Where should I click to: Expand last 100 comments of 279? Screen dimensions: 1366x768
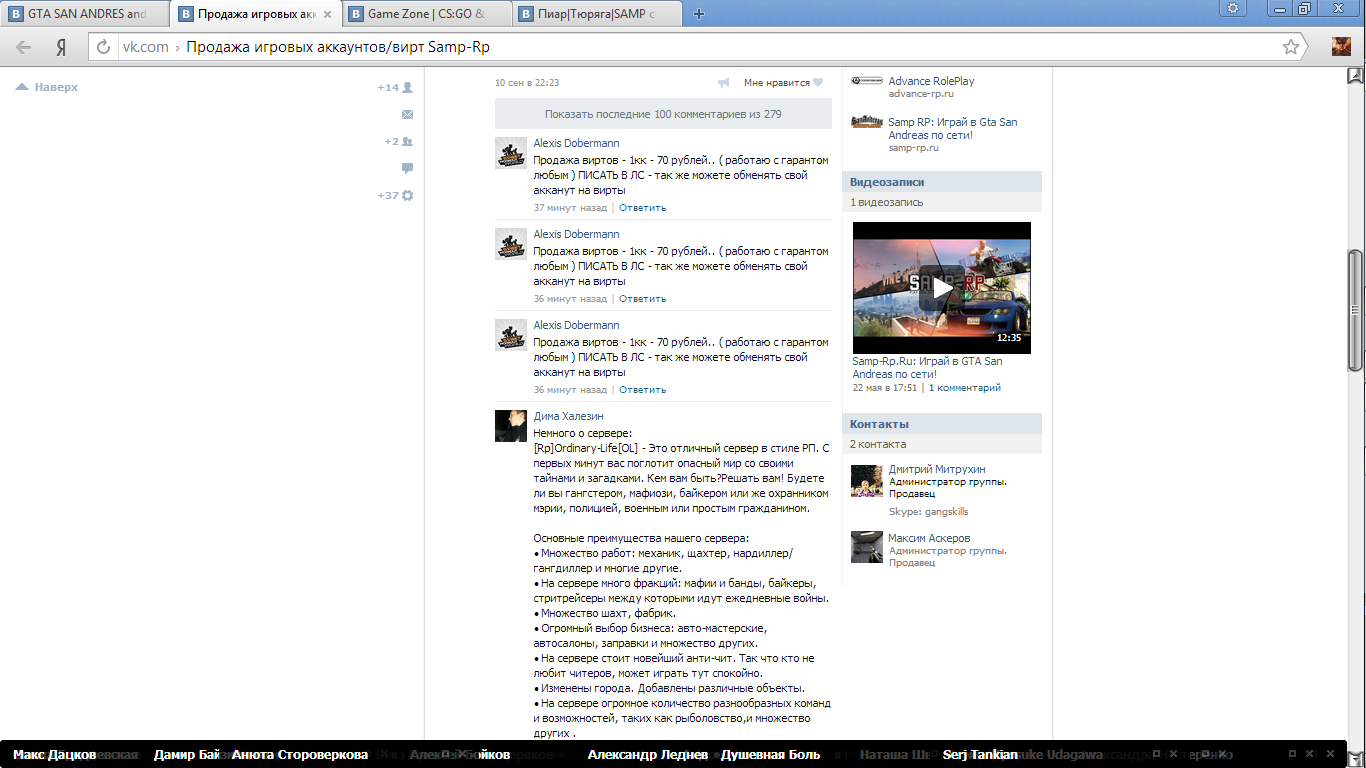663,114
